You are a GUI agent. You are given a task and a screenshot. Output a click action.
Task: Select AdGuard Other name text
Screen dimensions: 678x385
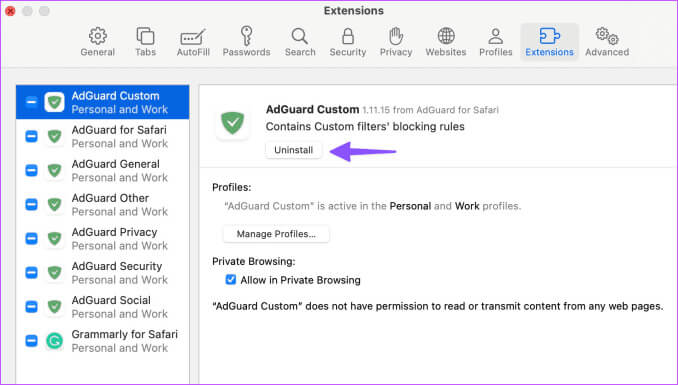pos(110,198)
